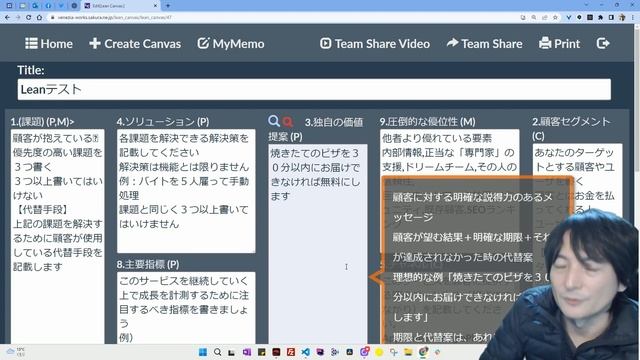The height and width of the screenshot is (360, 640).
Task: Open the extensions puzzle icon
Action: click(x=600, y=18)
